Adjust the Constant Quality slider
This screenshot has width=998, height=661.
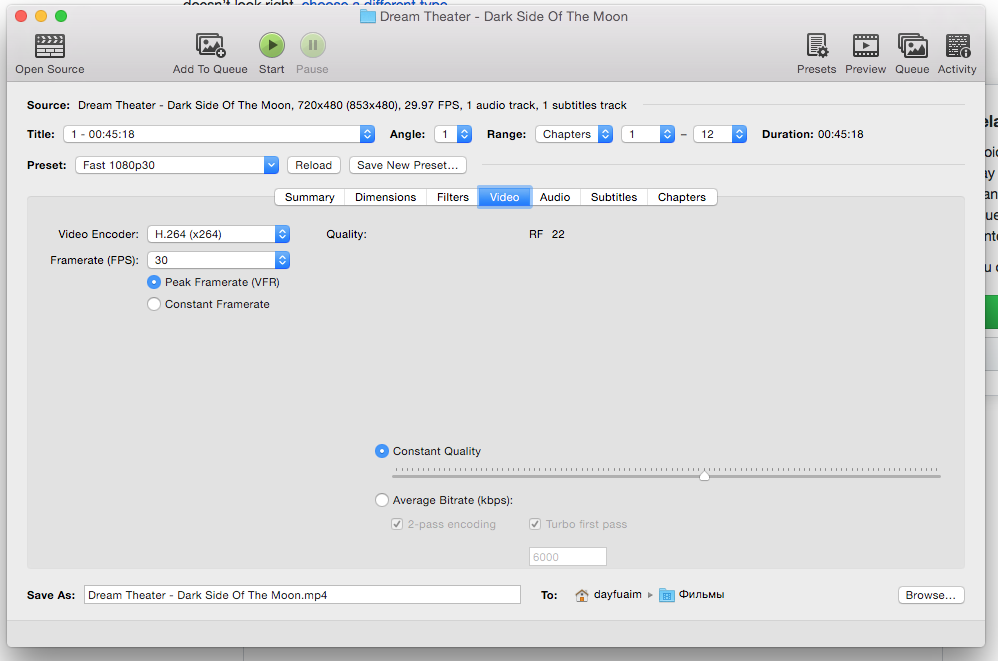pyautogui.click(x=704, y=475)
